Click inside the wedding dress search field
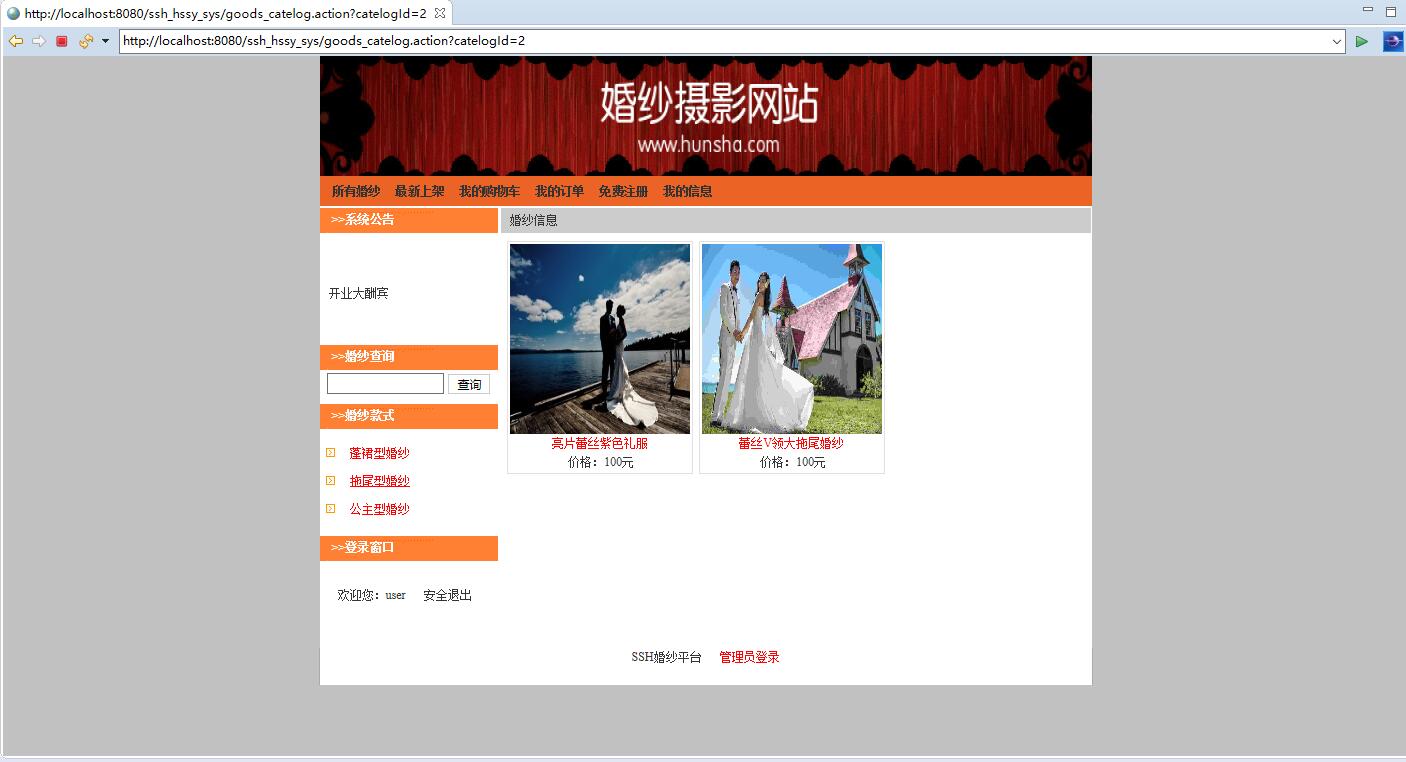 385,383
